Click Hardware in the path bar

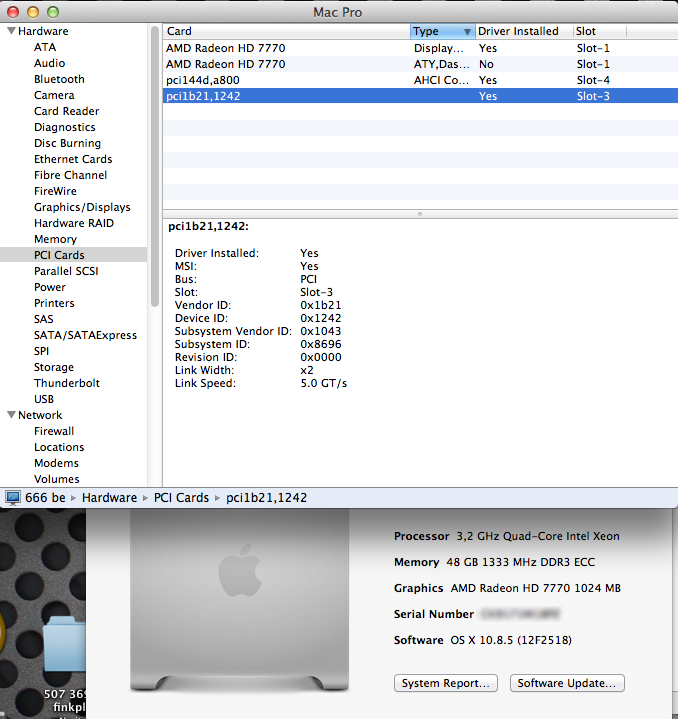109,498
